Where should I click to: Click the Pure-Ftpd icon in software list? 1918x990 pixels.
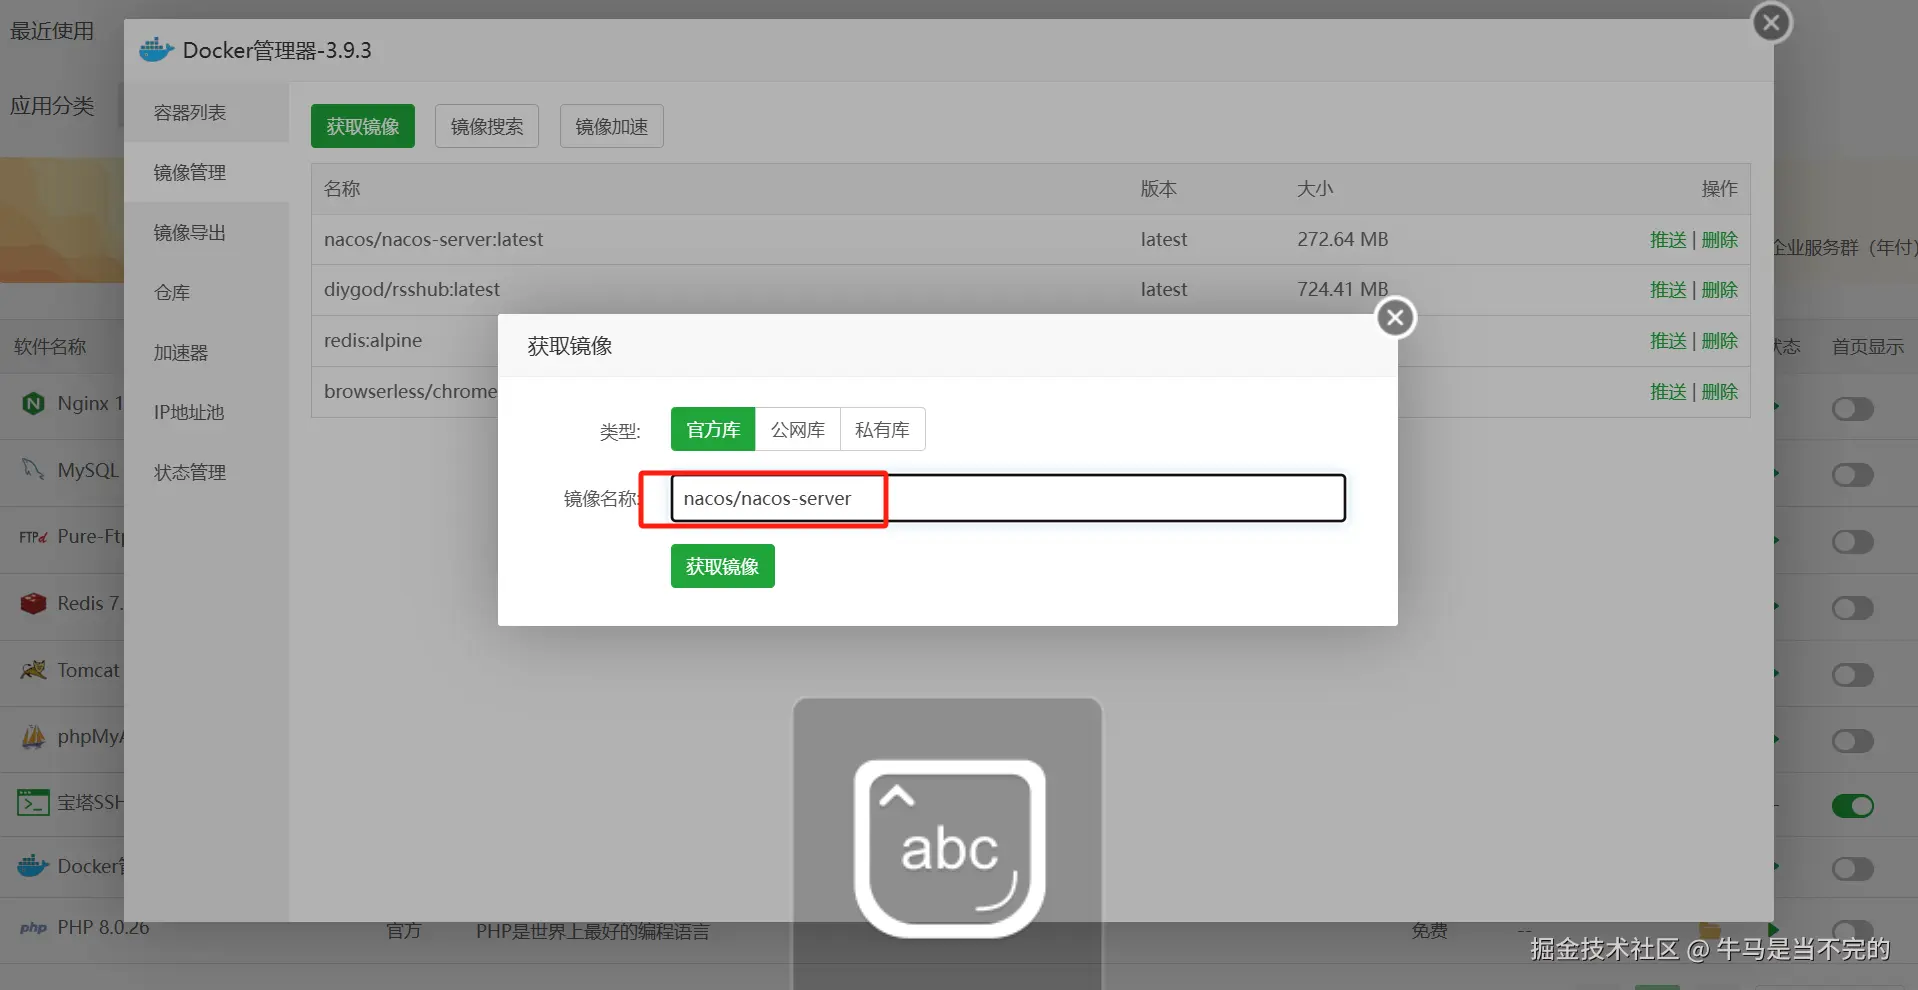(33, 537)
